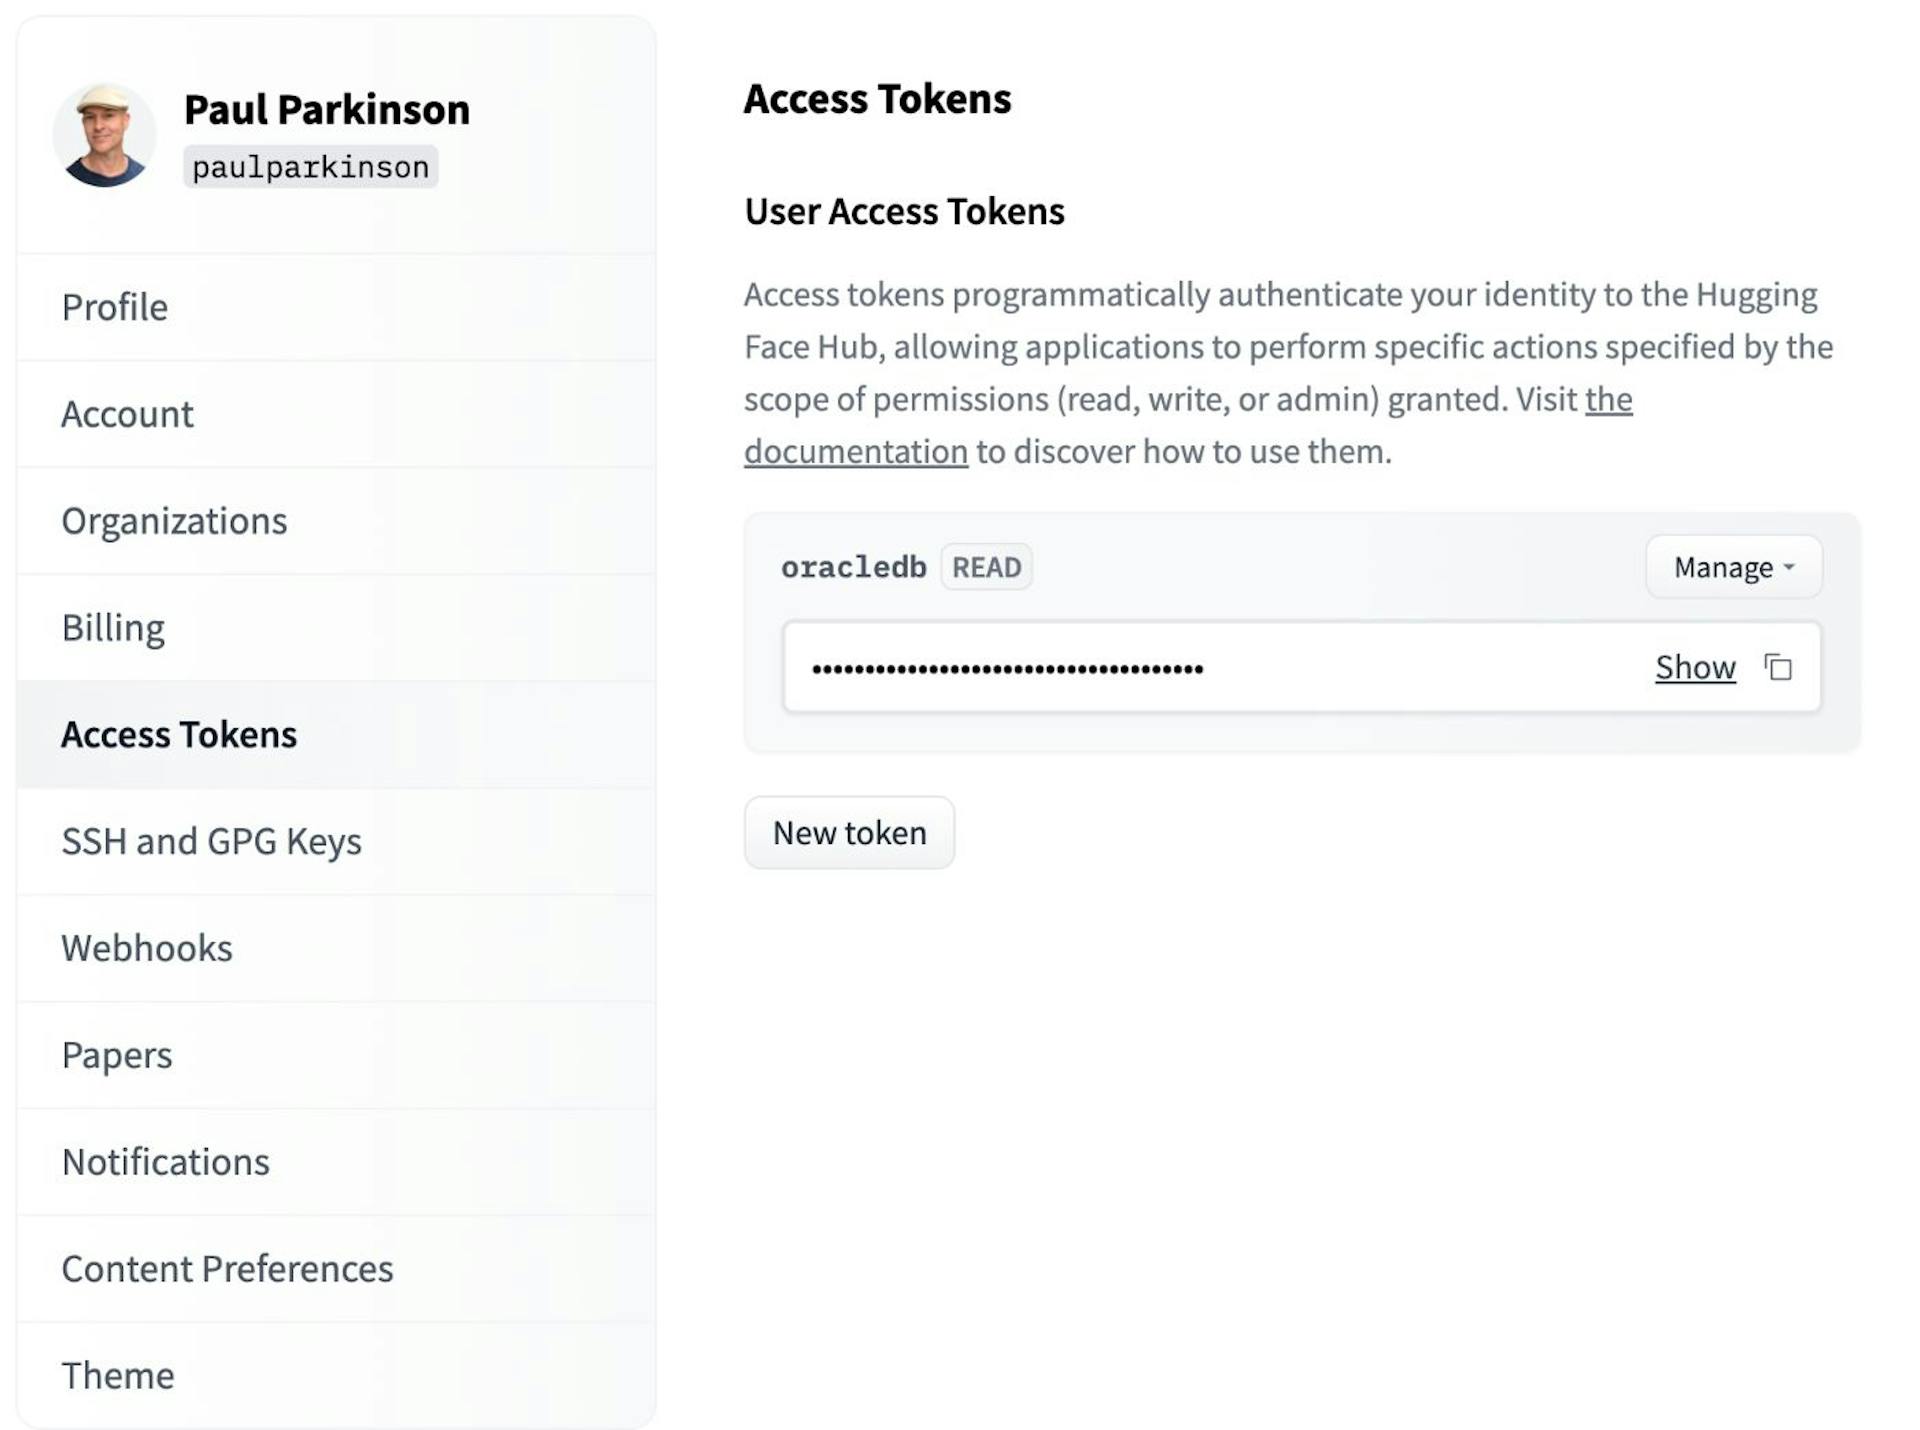Screen dimensions: 1920x1430
Task: Expand the Manage dropdown for oracledb
Action: pyautogui.click(x=1733, y=567)
